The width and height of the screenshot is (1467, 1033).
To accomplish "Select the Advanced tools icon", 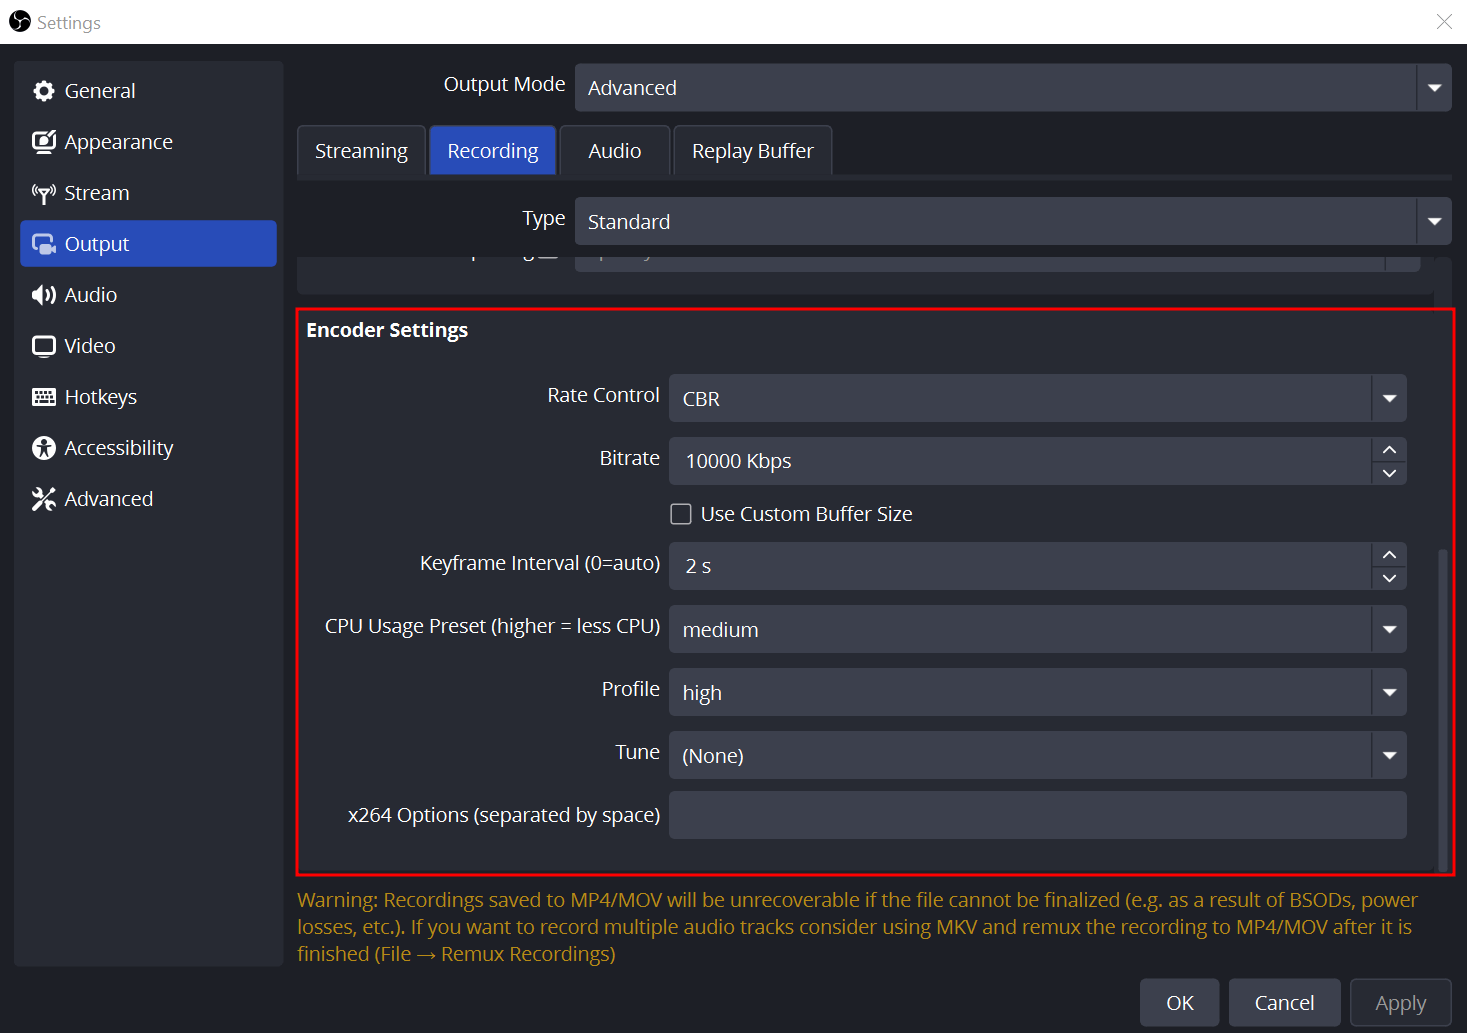I will coord(44,499).
